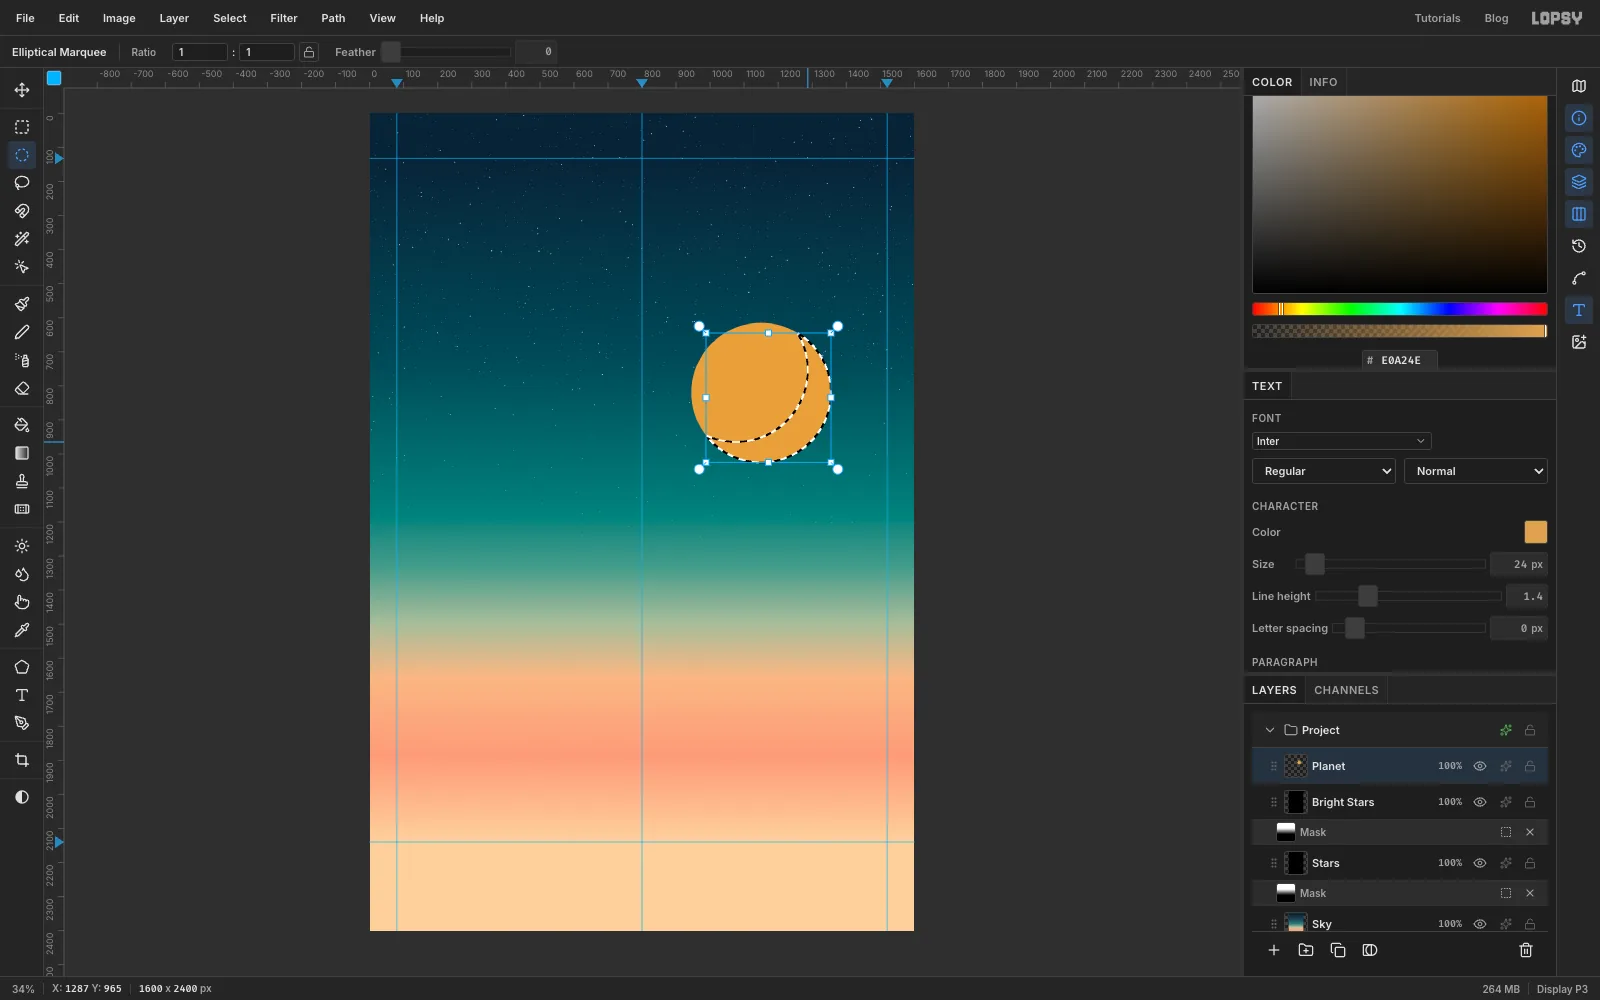Add a new layer with plus icon
Viewport: 1600px width, 1000px height.
point(1274,950)
